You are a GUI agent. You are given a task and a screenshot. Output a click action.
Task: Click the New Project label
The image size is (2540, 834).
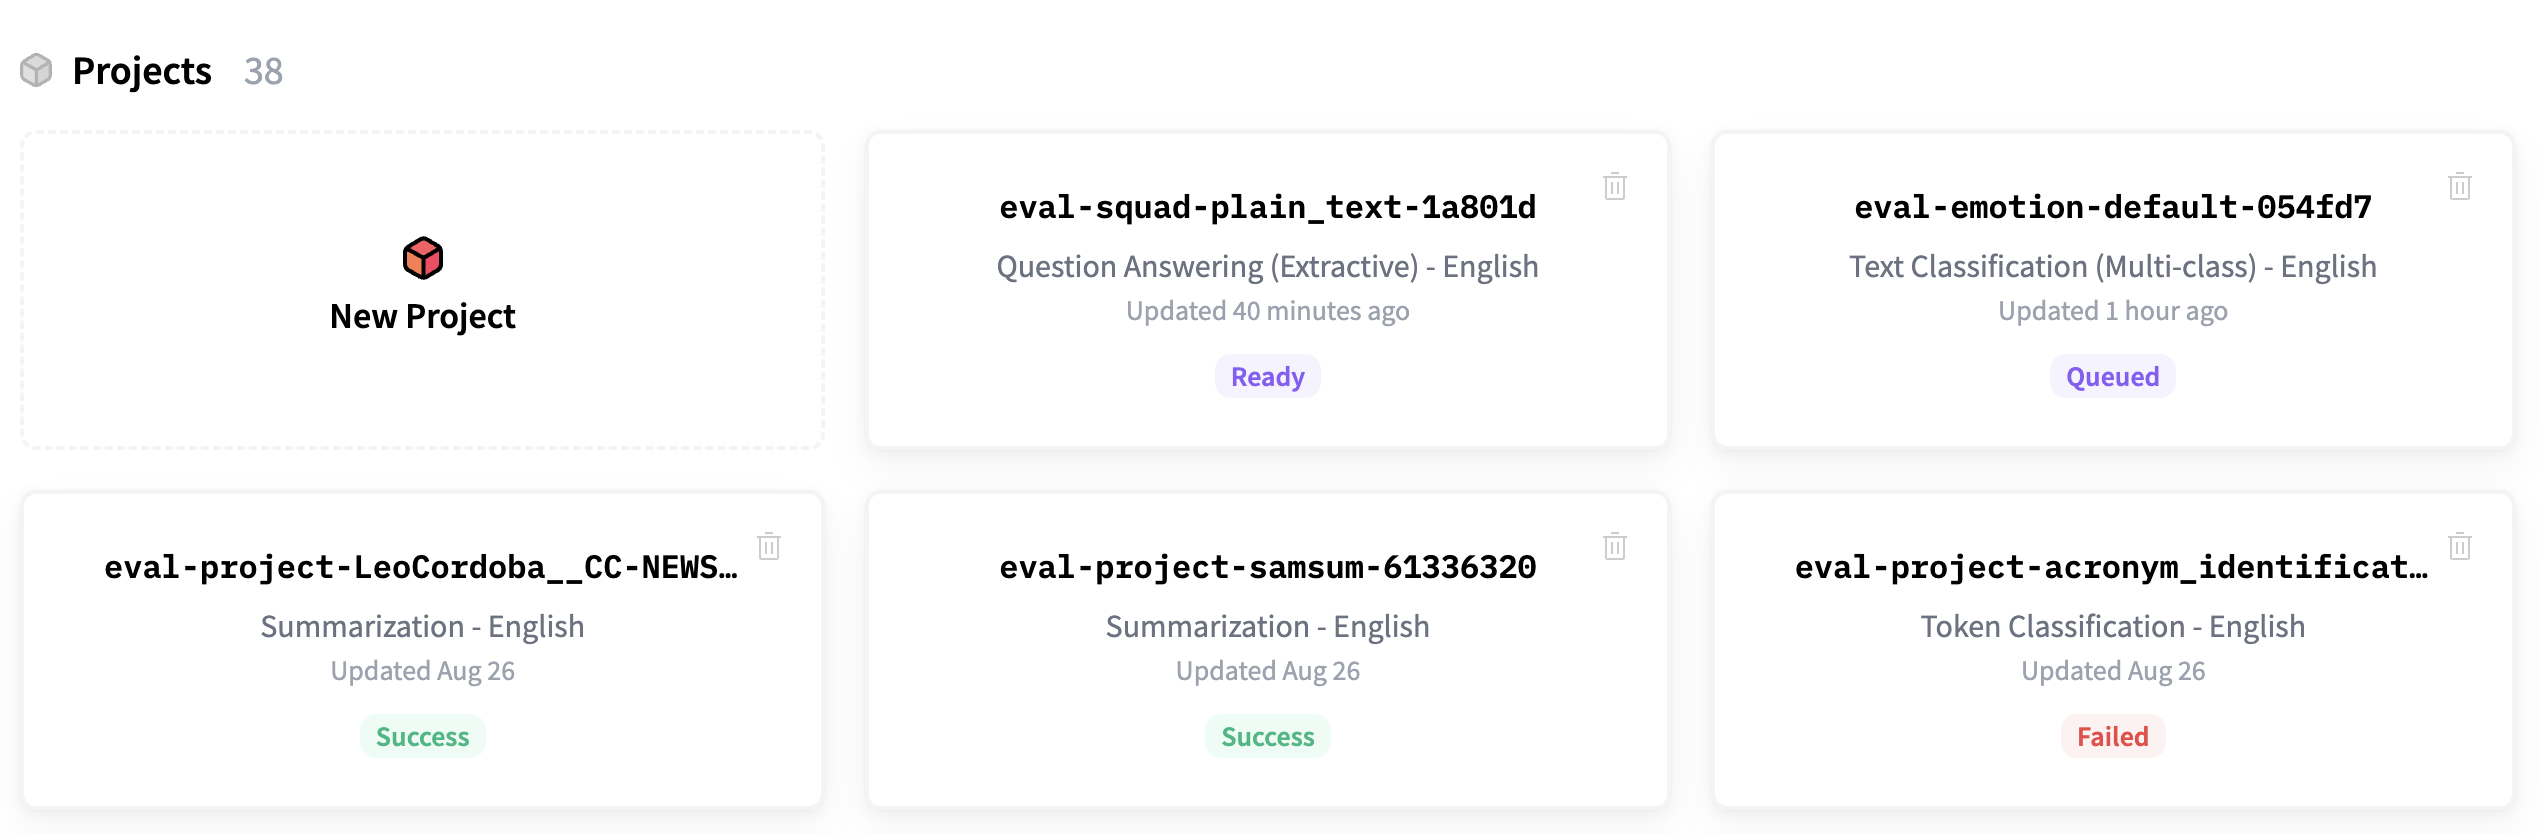click(x=422, y=317)
